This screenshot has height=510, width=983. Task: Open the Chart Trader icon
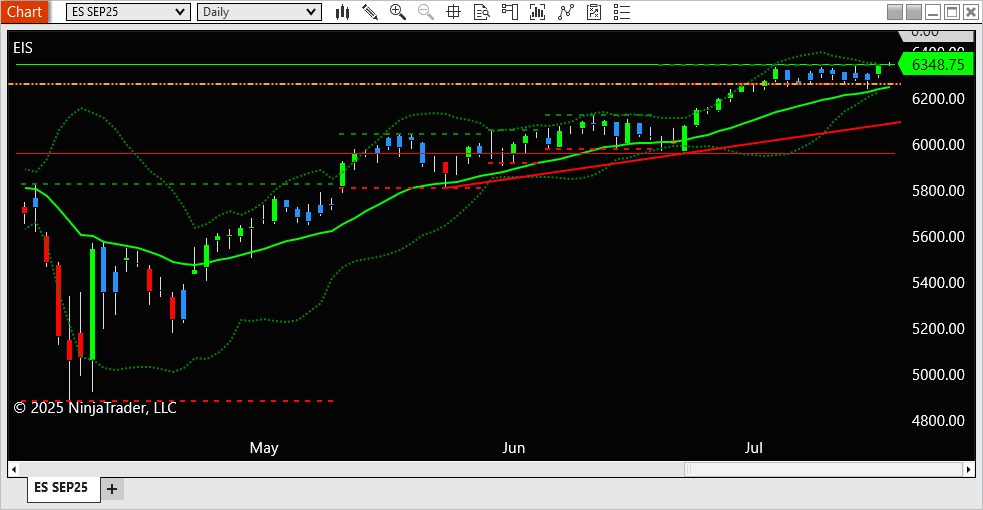pyautogui.click(x=510, y=12)
